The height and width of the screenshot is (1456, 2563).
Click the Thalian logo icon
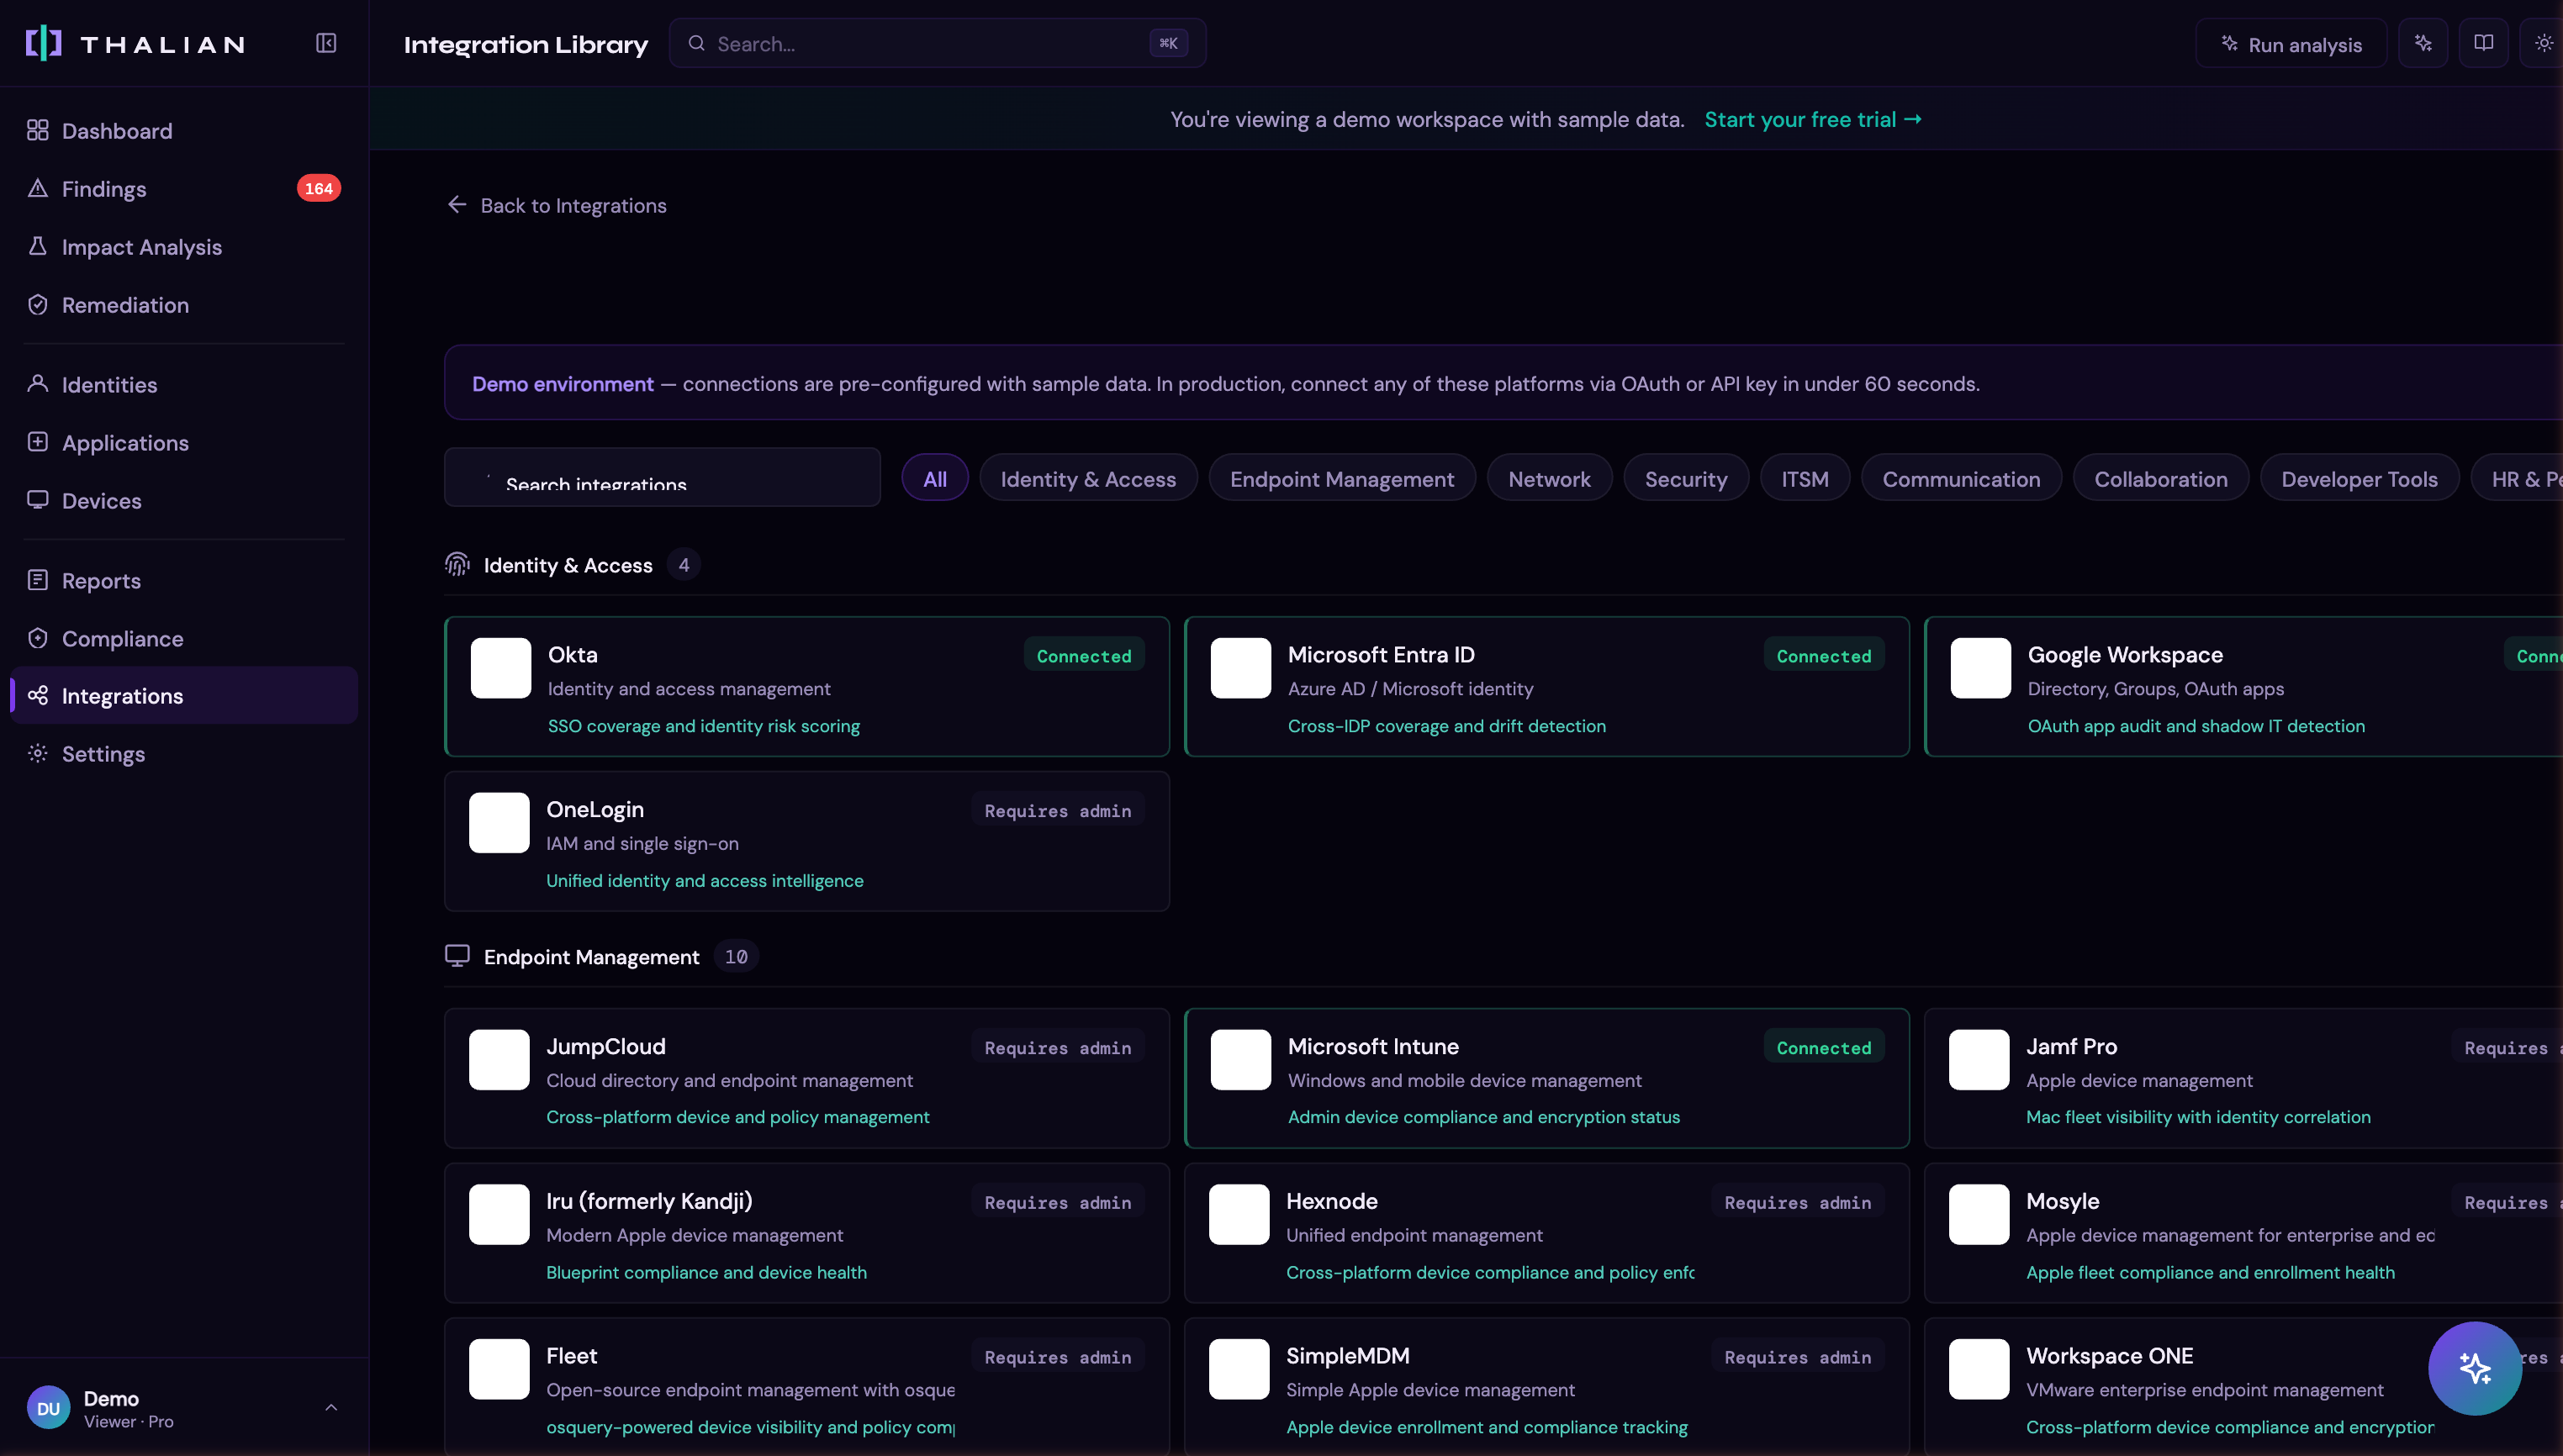(x=43, y=44)
